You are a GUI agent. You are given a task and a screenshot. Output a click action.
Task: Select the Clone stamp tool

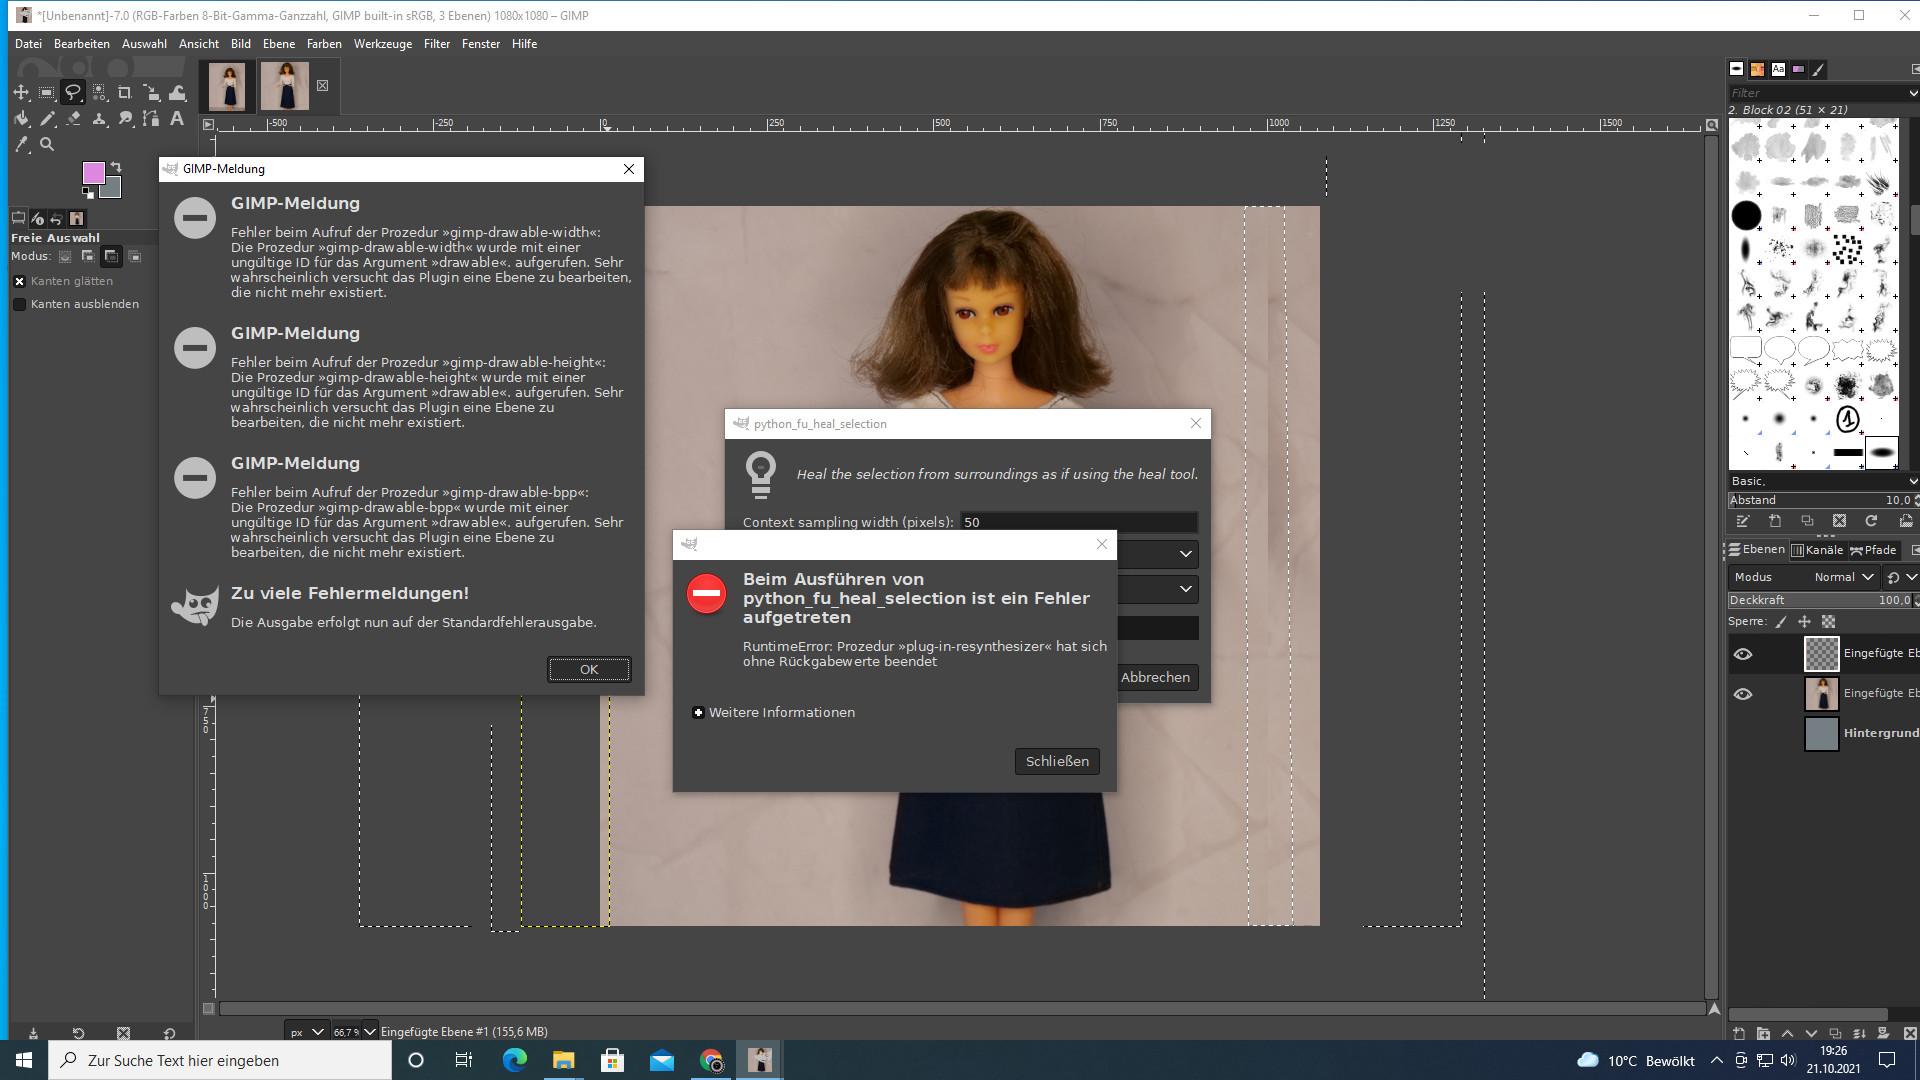(x=99, y=119)
